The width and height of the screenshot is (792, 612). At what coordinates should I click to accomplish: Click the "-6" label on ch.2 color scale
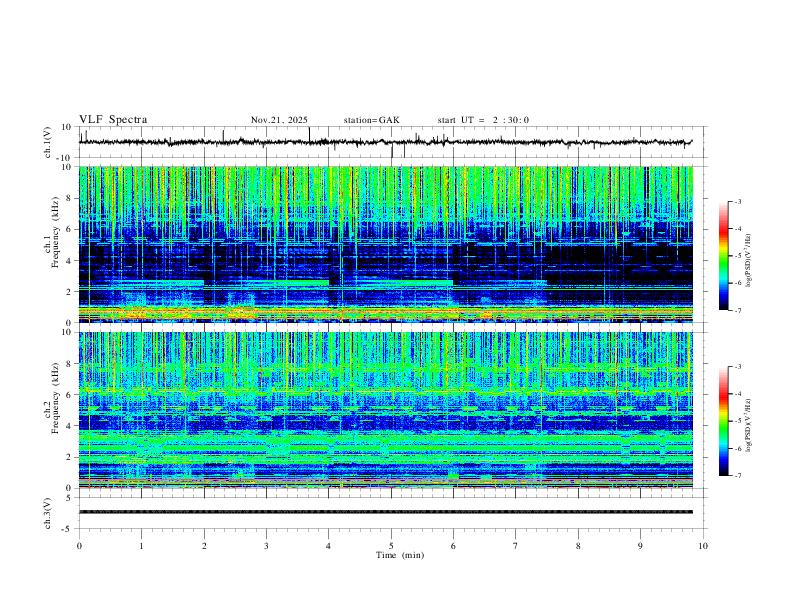(737, 448)
